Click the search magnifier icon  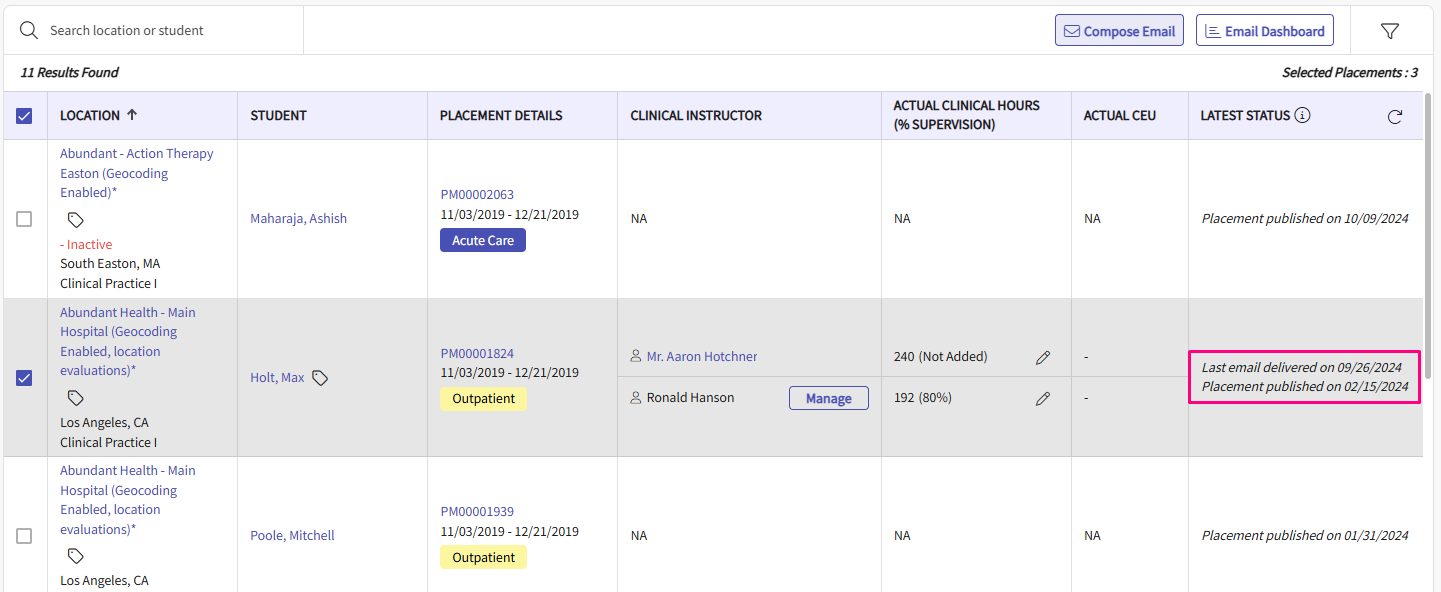(x=29, y=30)
